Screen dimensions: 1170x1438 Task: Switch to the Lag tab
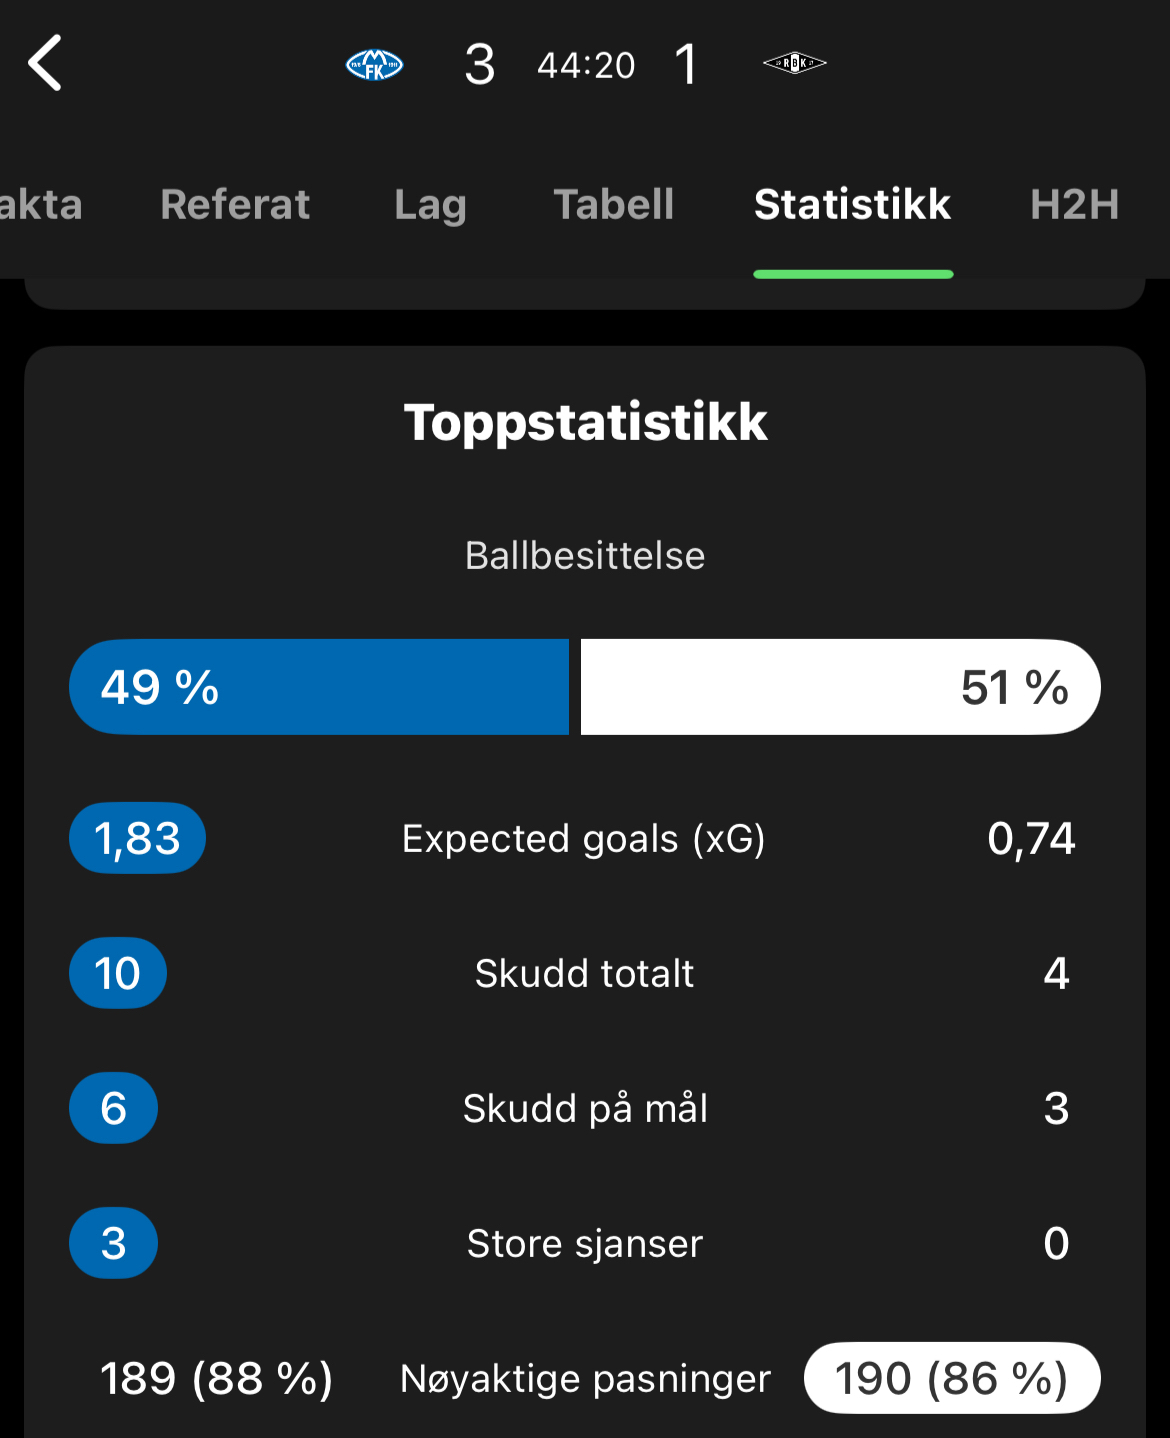[430, 205]
